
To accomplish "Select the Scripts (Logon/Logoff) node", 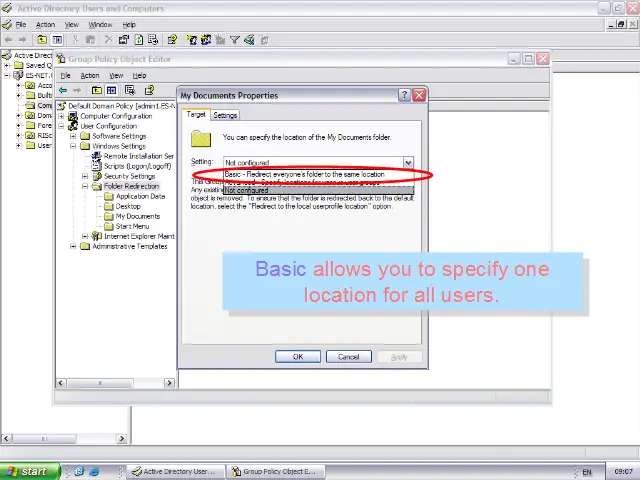I will (138, 166).
